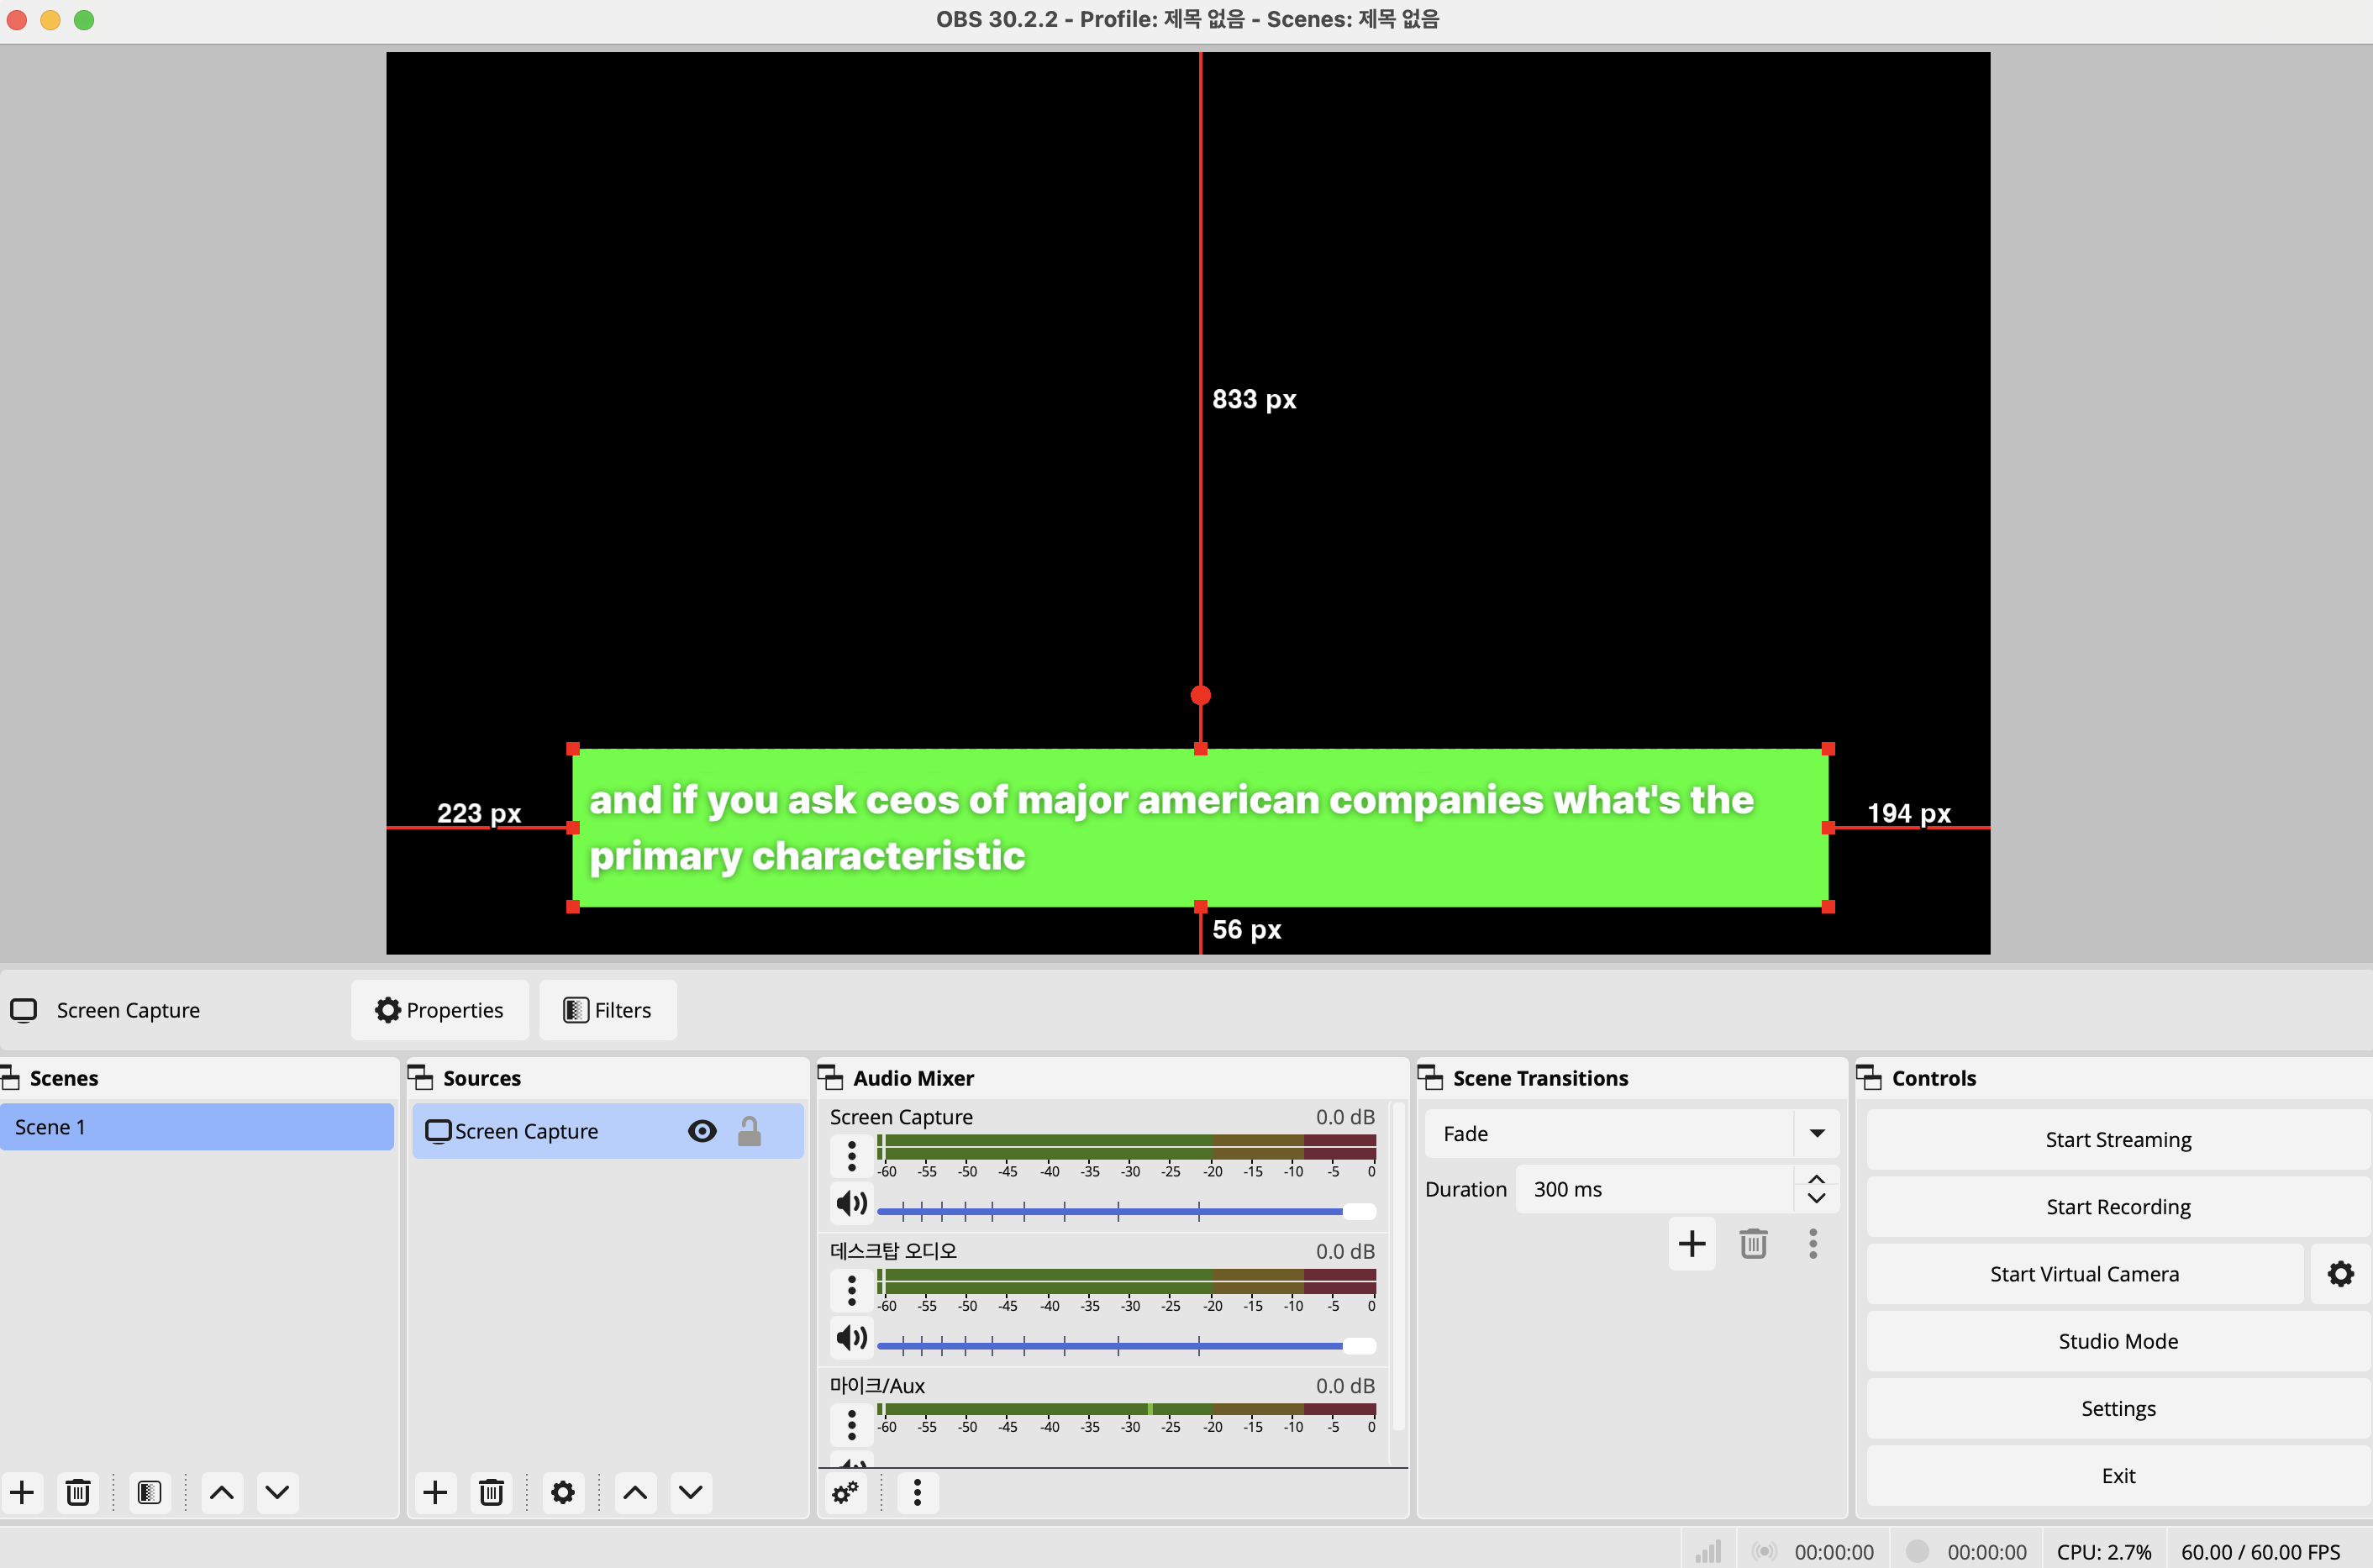
Task: Add a new source with plus icon
Action: (435, 1493)
